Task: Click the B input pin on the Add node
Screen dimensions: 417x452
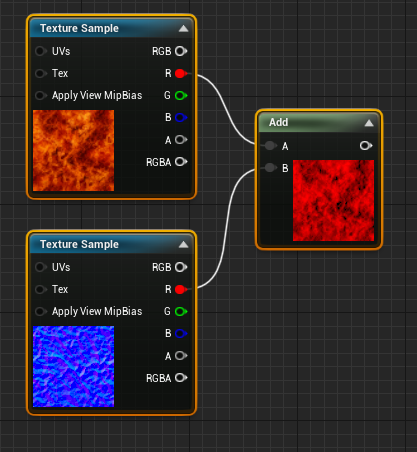Action: [270, 168]
